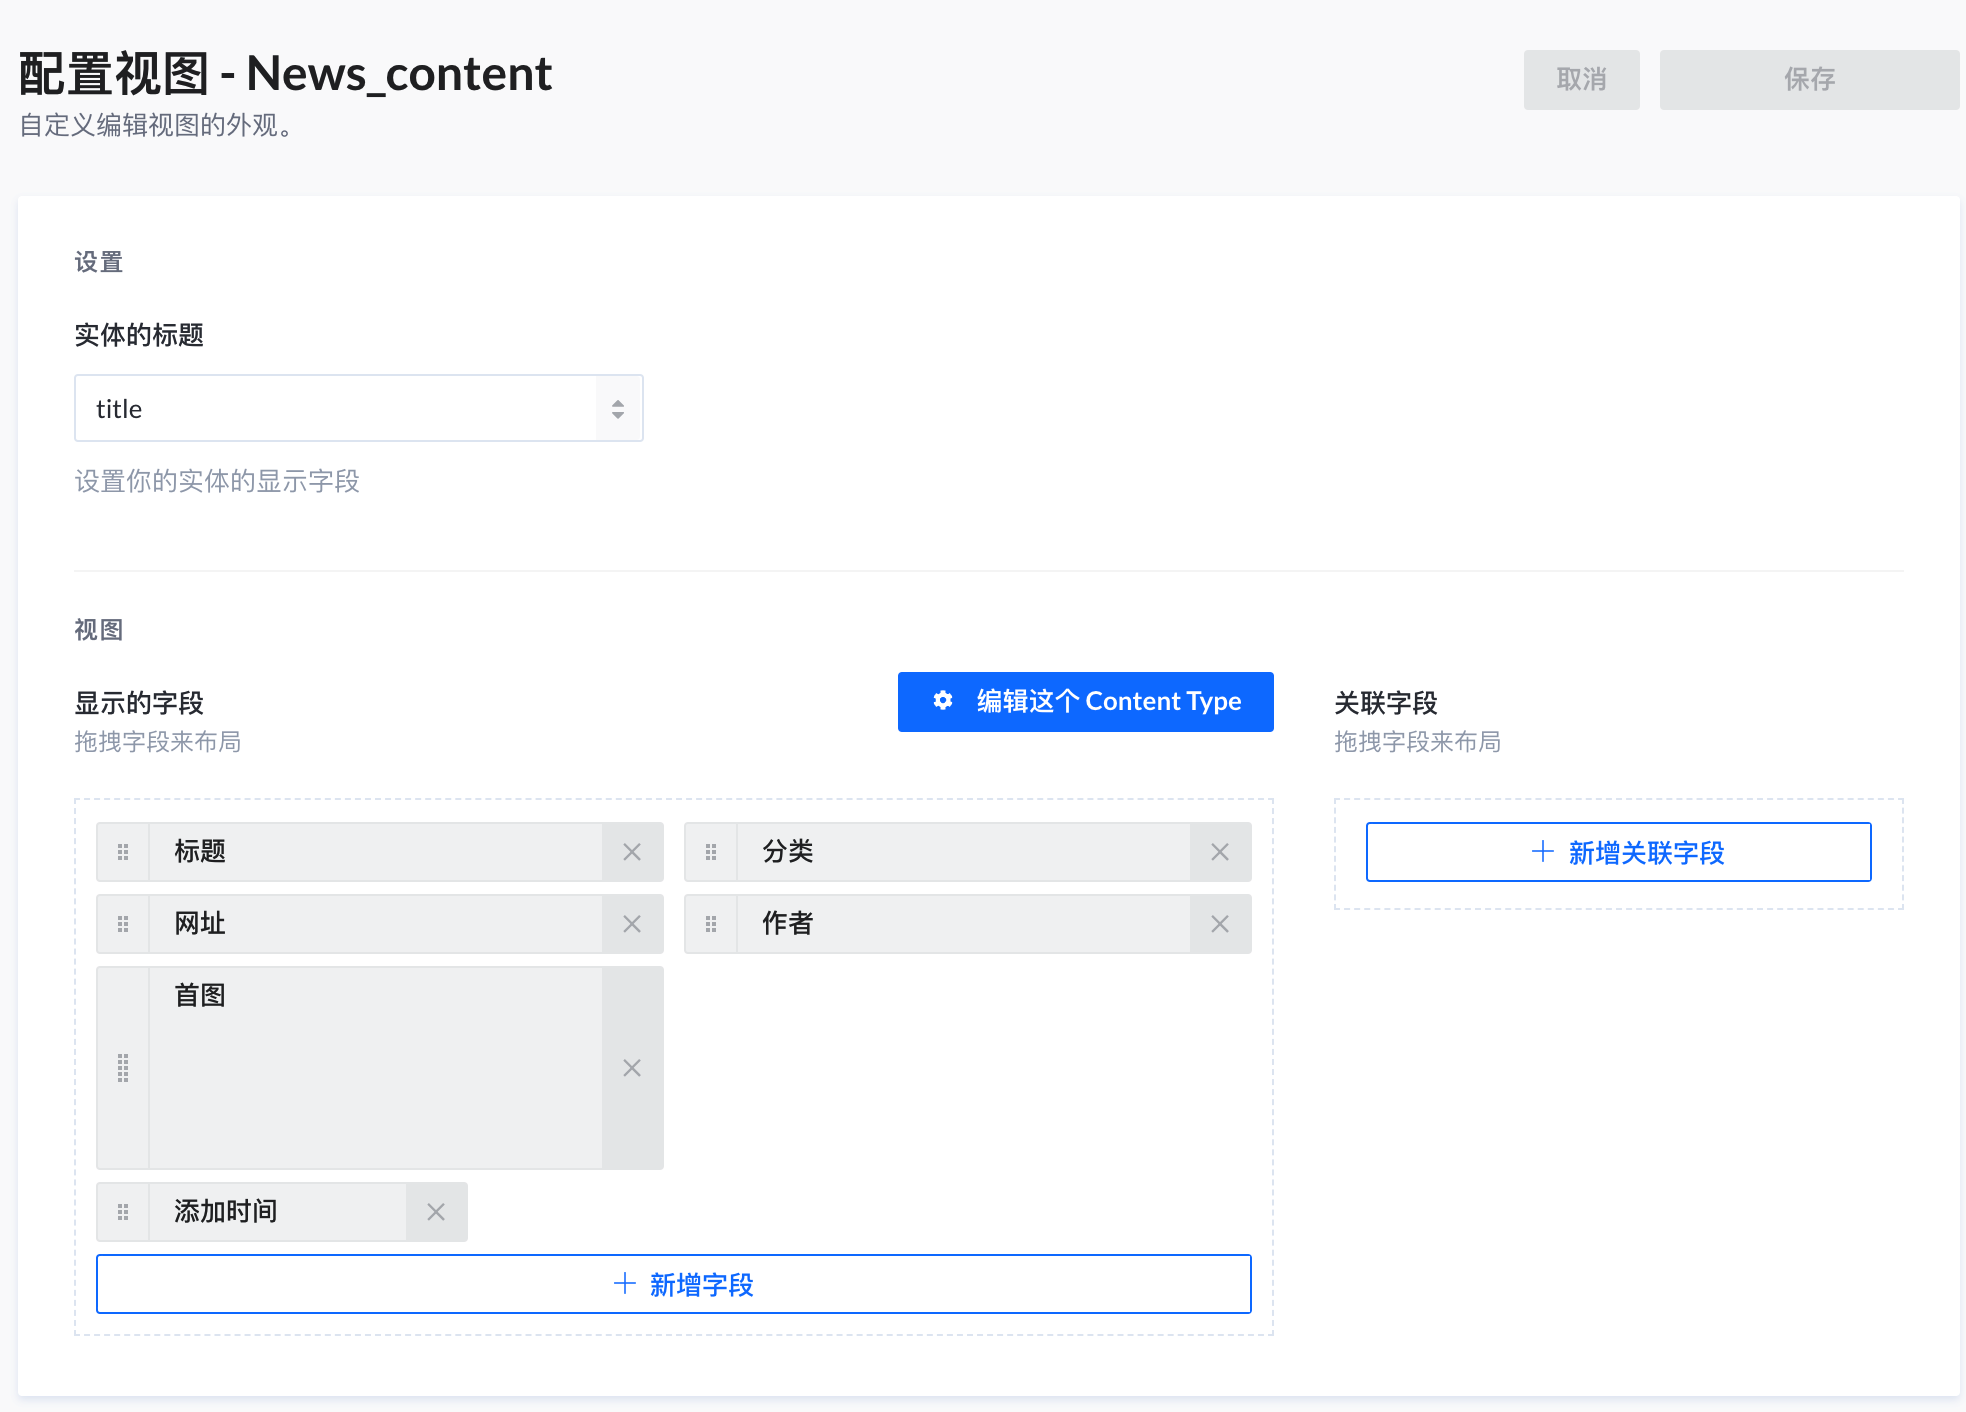Click the drag handle of 标题 field

click(x=123, y=852)
